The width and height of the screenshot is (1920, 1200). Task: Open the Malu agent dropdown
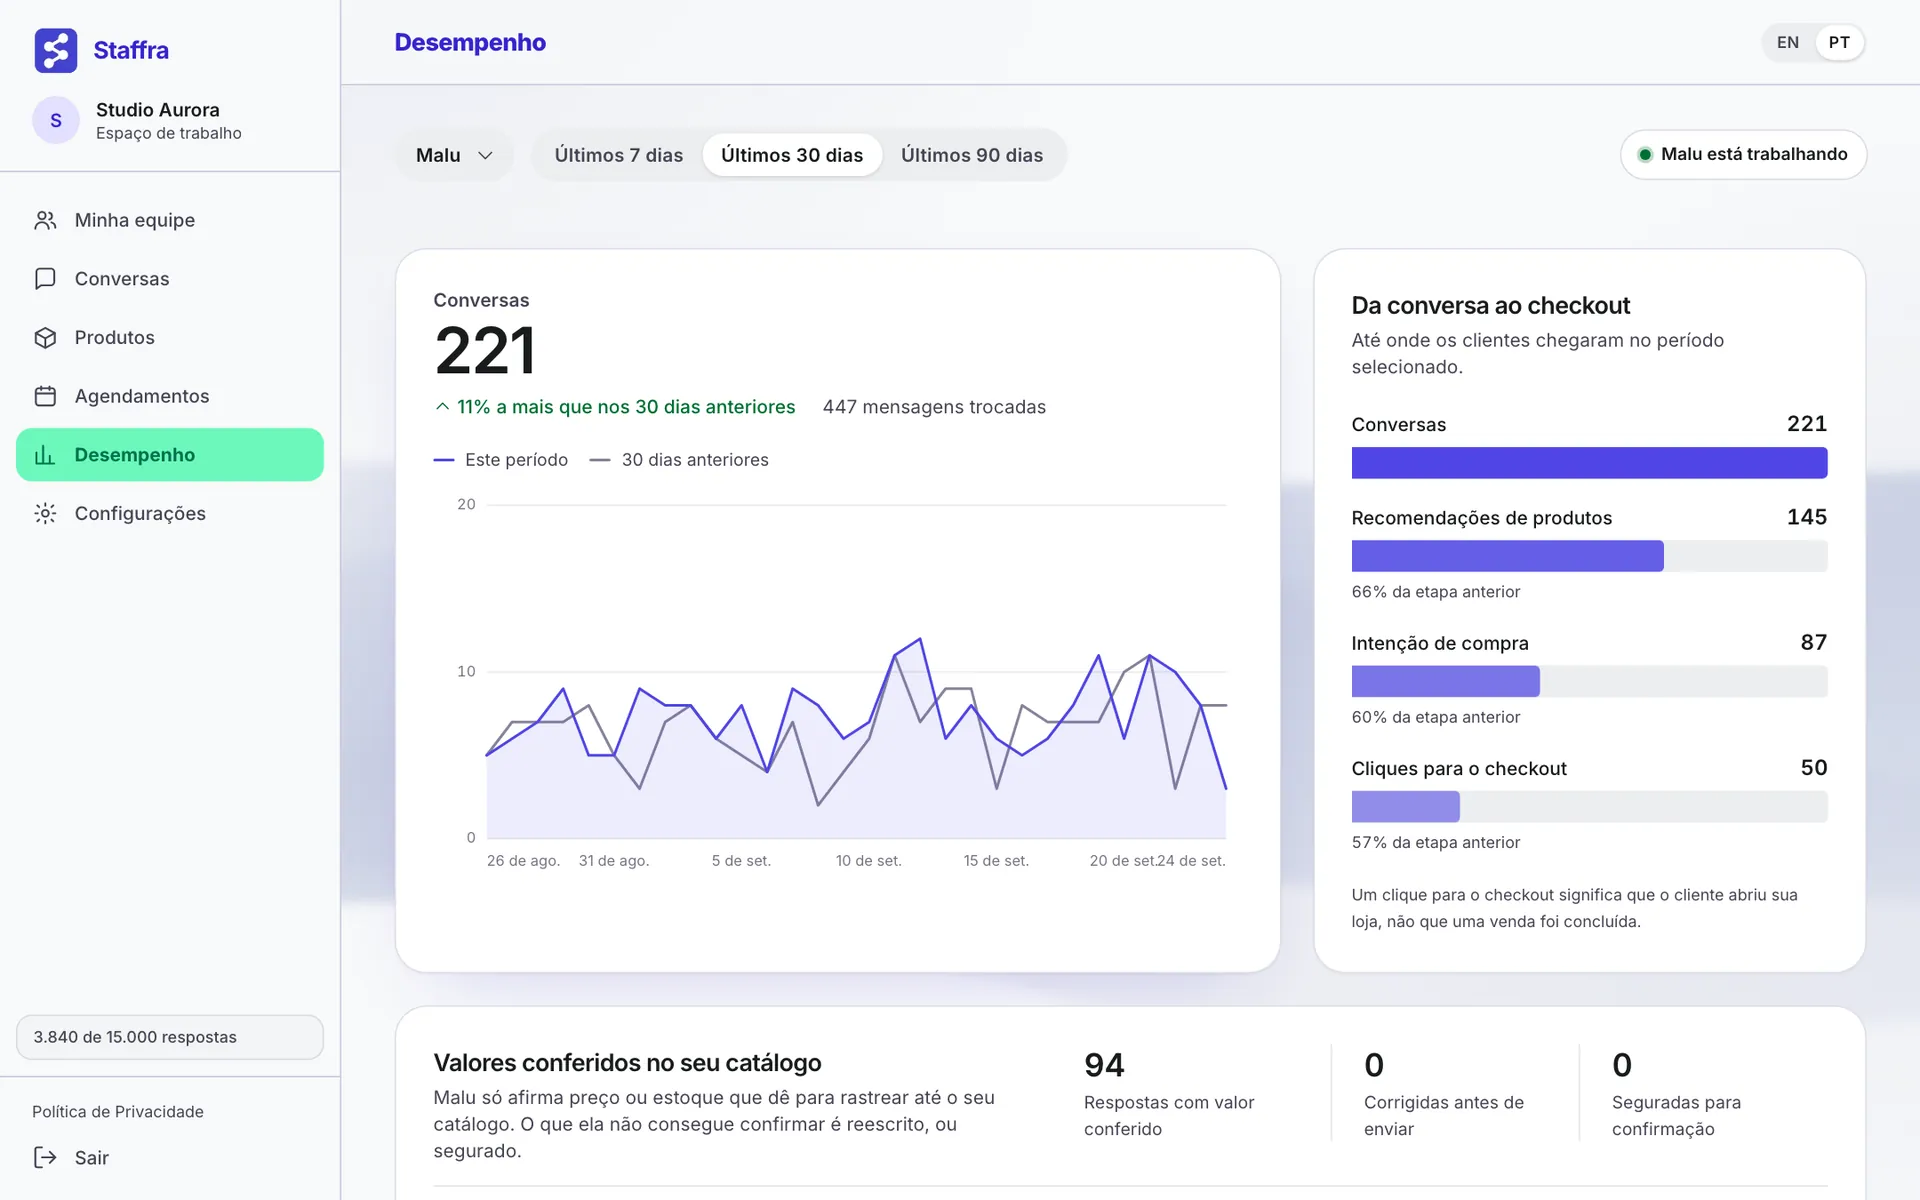(455, 155)
